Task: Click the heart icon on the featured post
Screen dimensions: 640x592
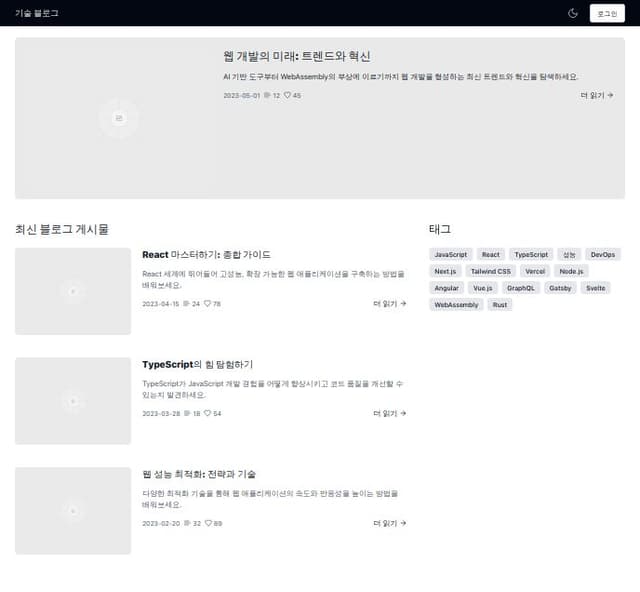Action: point(287,96)
